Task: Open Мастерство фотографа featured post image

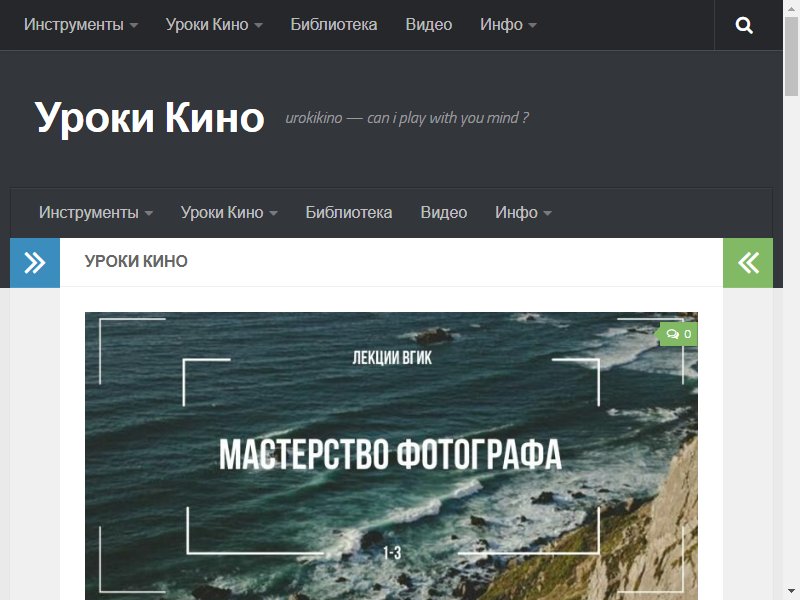Action: point(391,456)
